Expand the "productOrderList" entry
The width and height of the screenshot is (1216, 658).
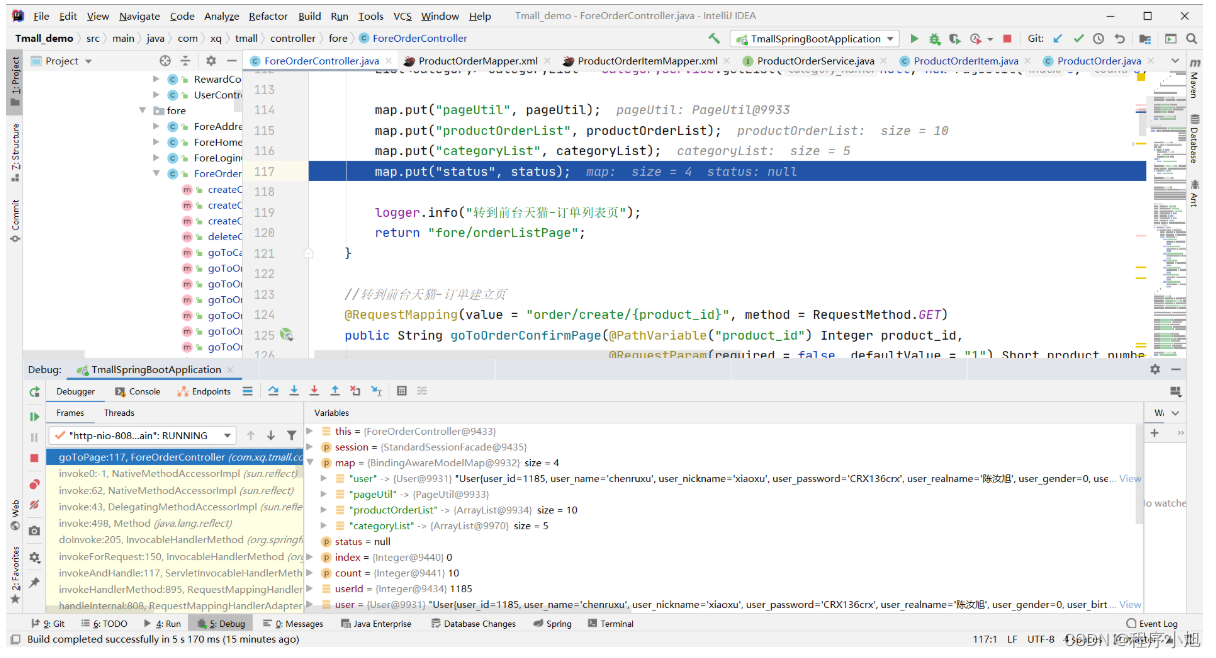(x=324, y=510)
